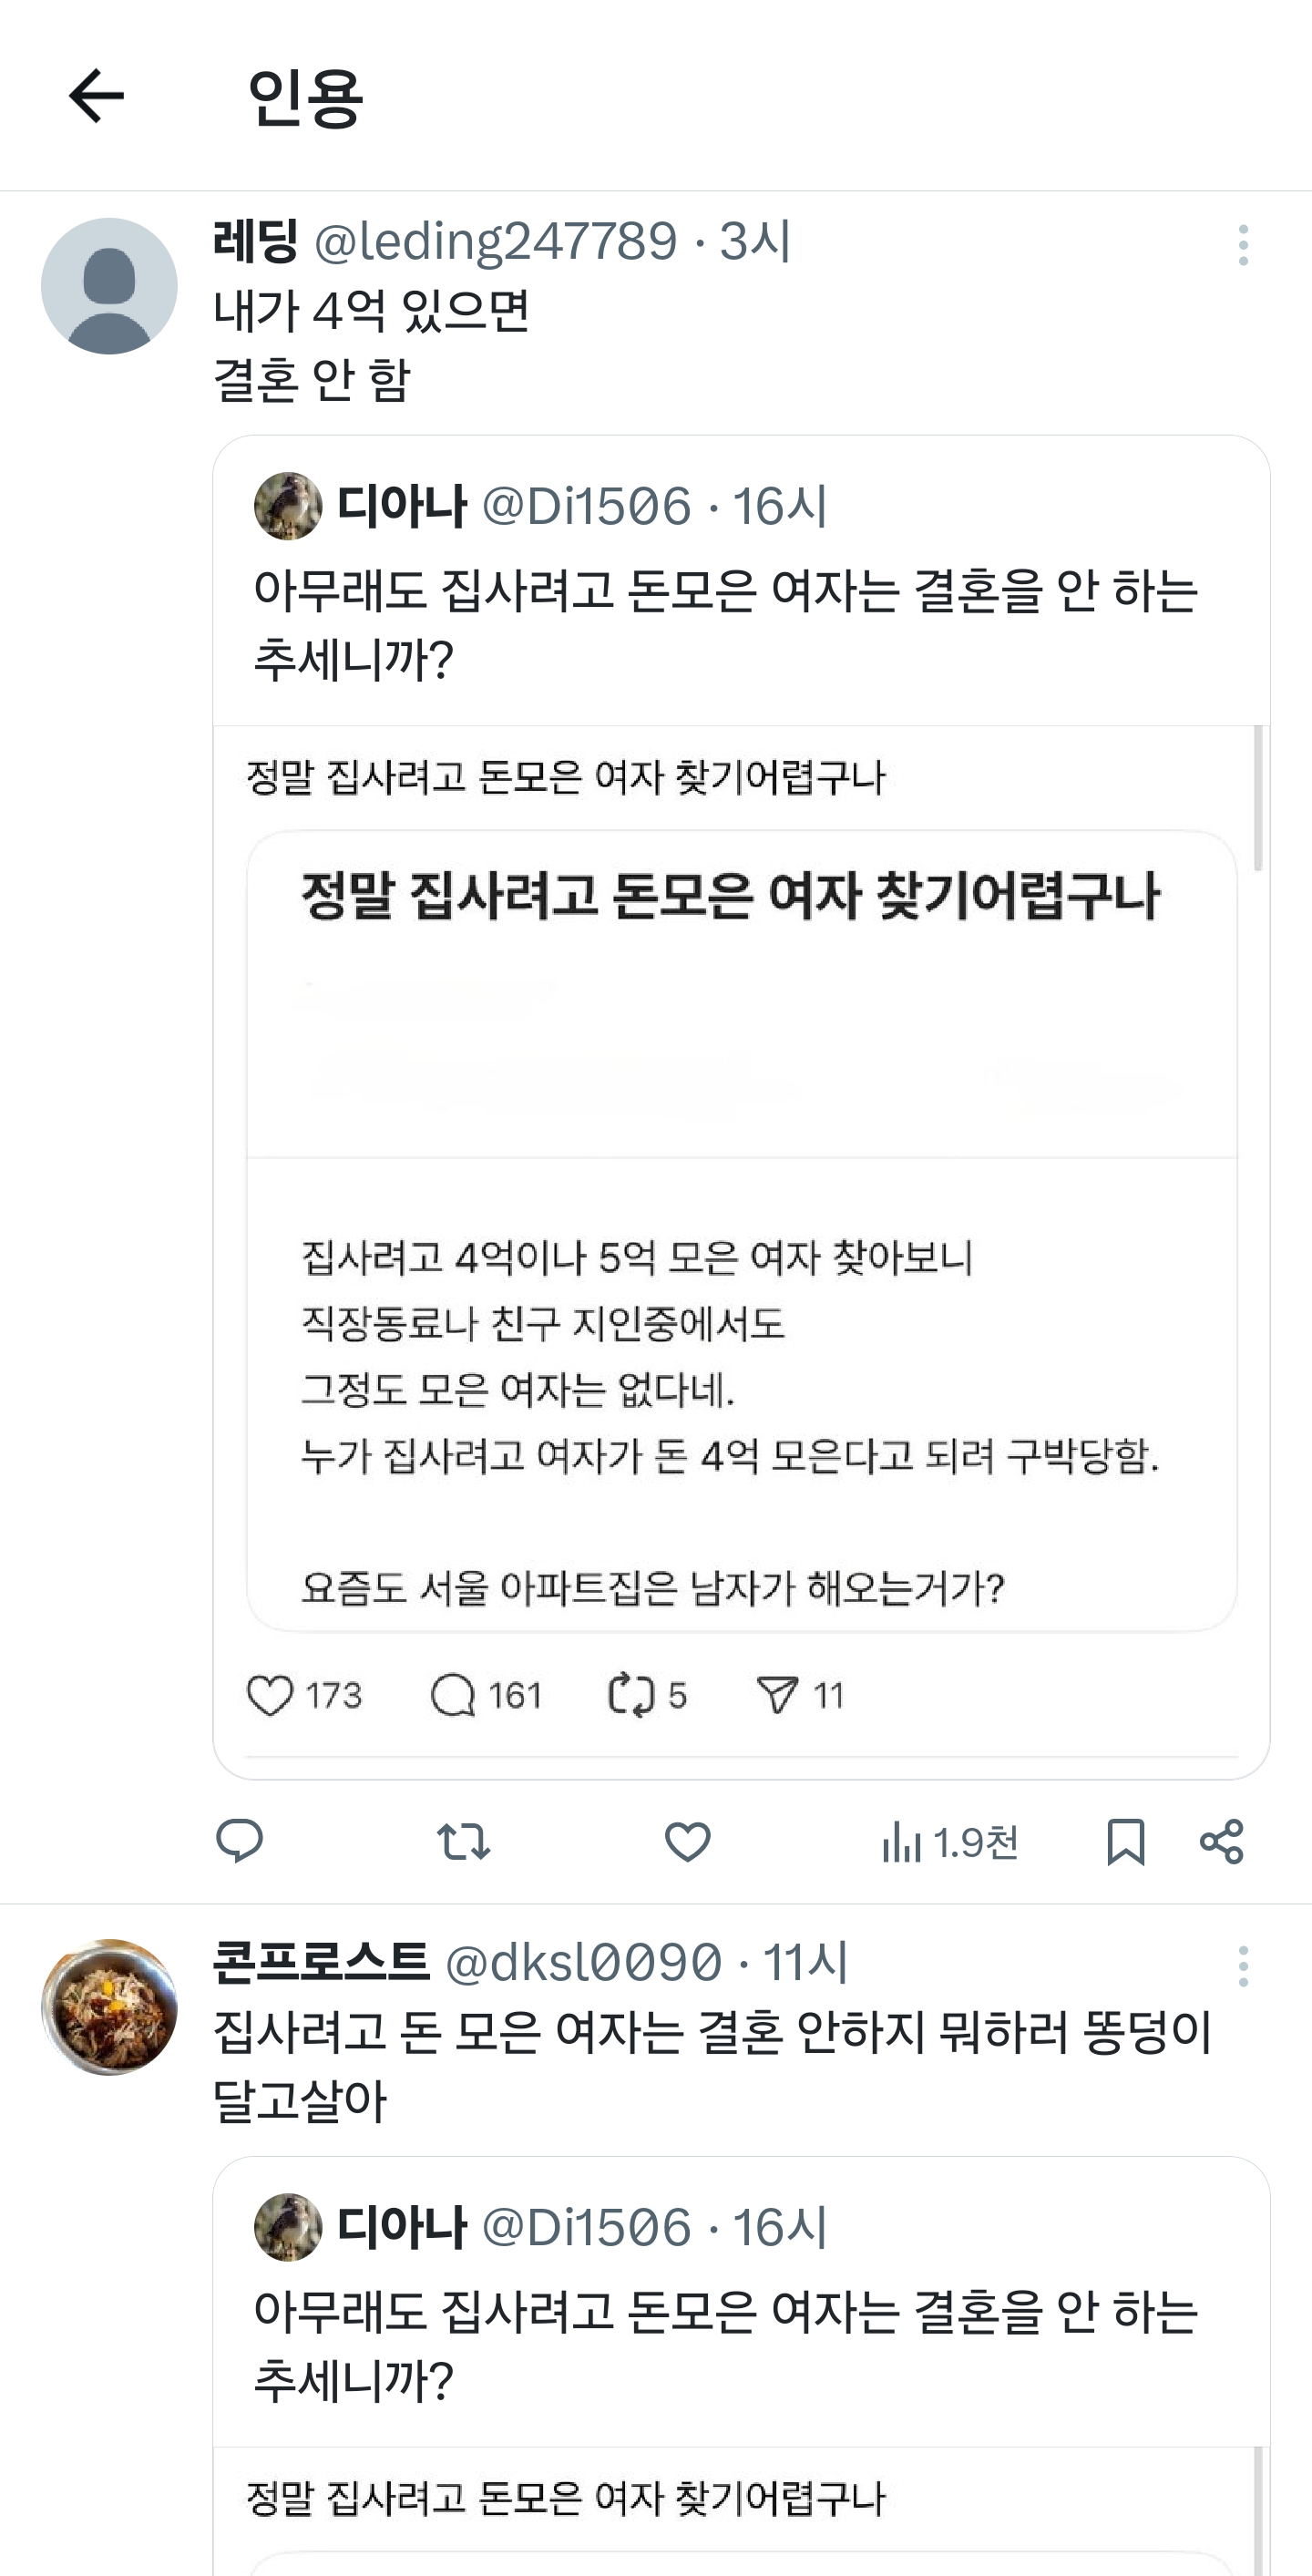The height and width of the screenshot is (2576, 1312).
Task: Open 디아나's avatar in first quoted tweet
Action: click(288, 506)
